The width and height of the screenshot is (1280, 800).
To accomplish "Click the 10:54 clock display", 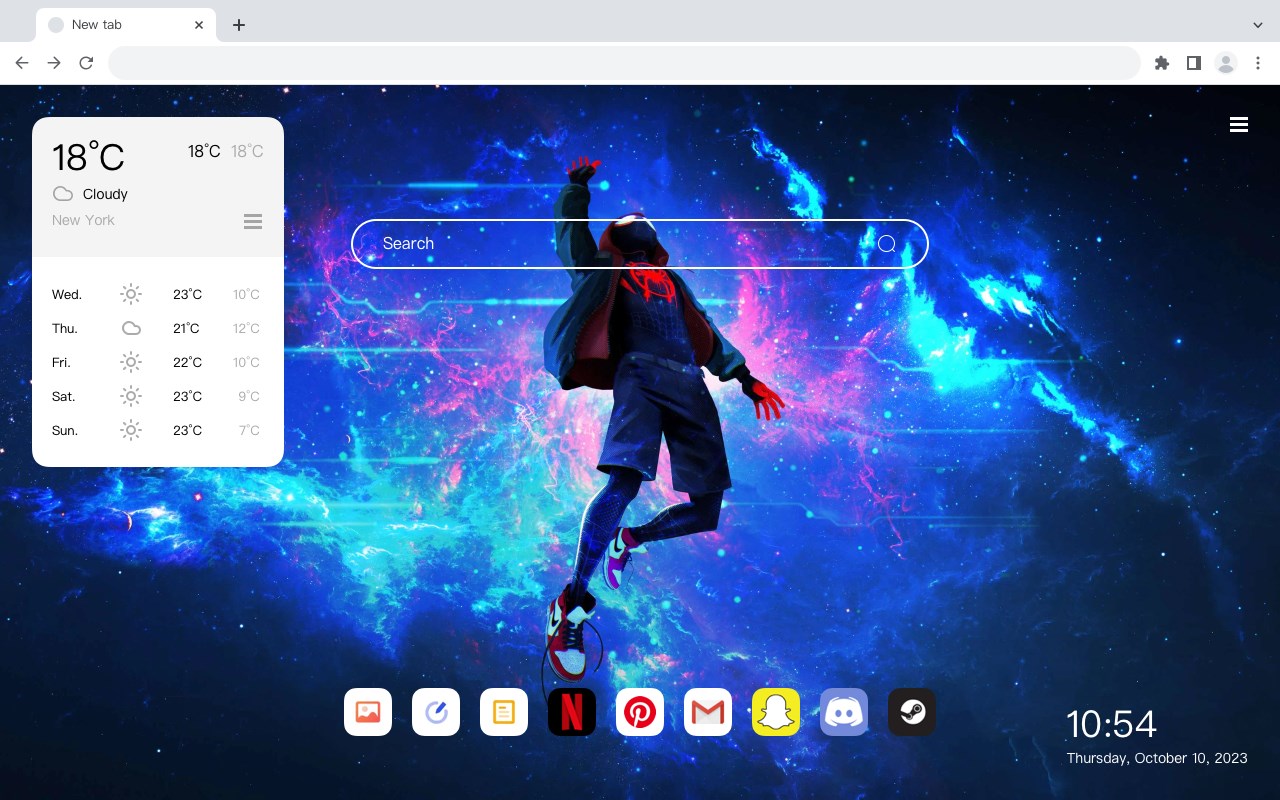I will pyautogui.click(x=1111, y=724).
